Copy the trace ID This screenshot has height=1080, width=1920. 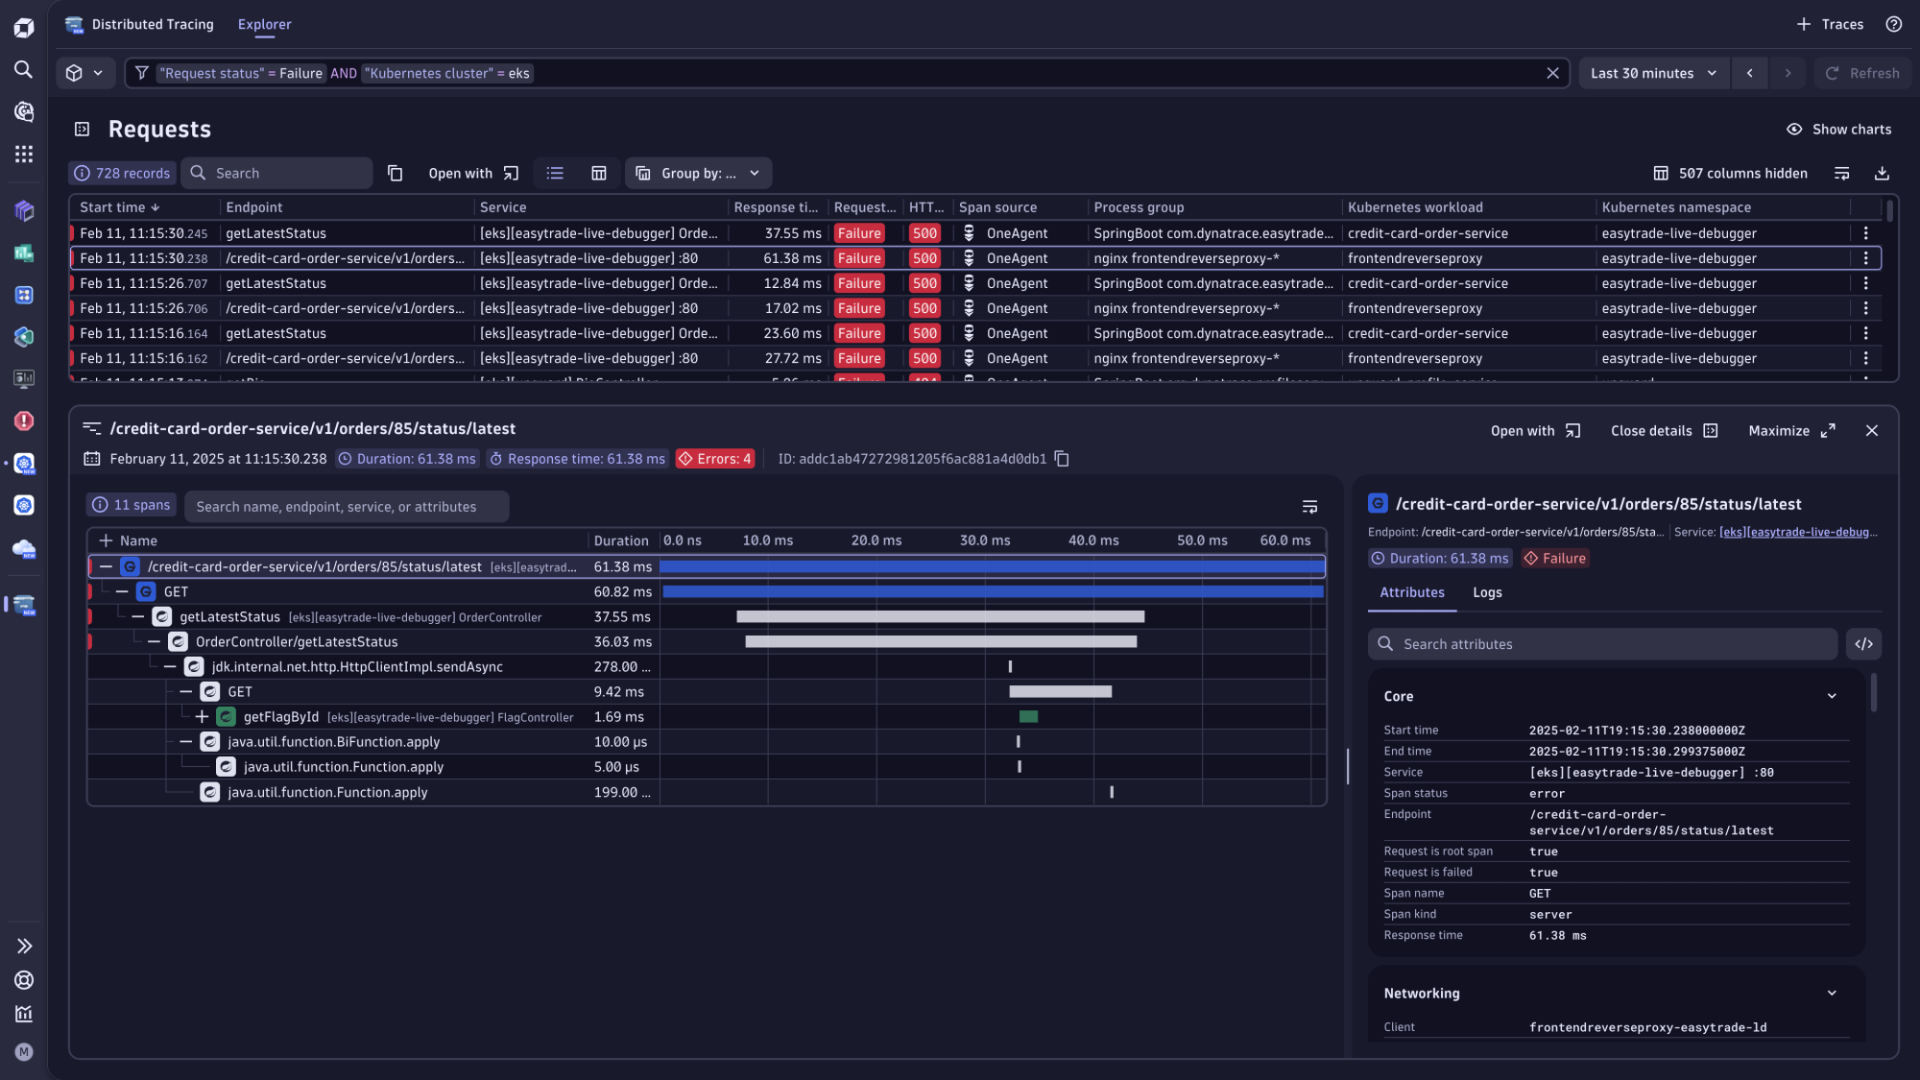tap(1062, 459)
